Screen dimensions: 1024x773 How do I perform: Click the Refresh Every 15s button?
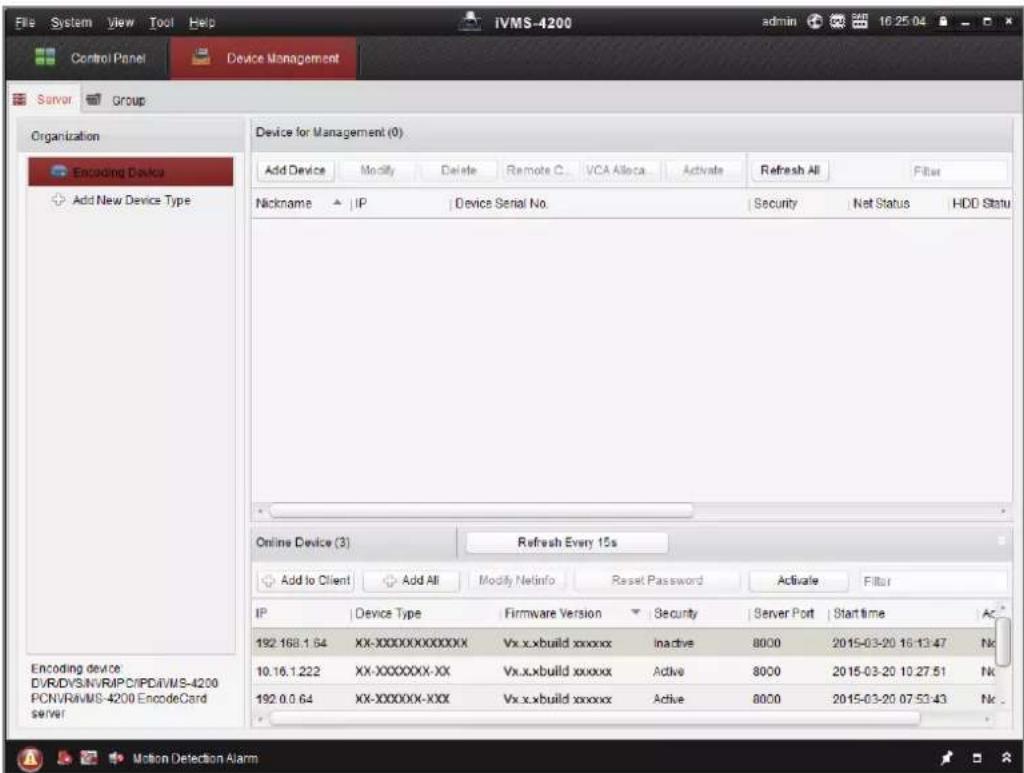(x=567, y=543)
